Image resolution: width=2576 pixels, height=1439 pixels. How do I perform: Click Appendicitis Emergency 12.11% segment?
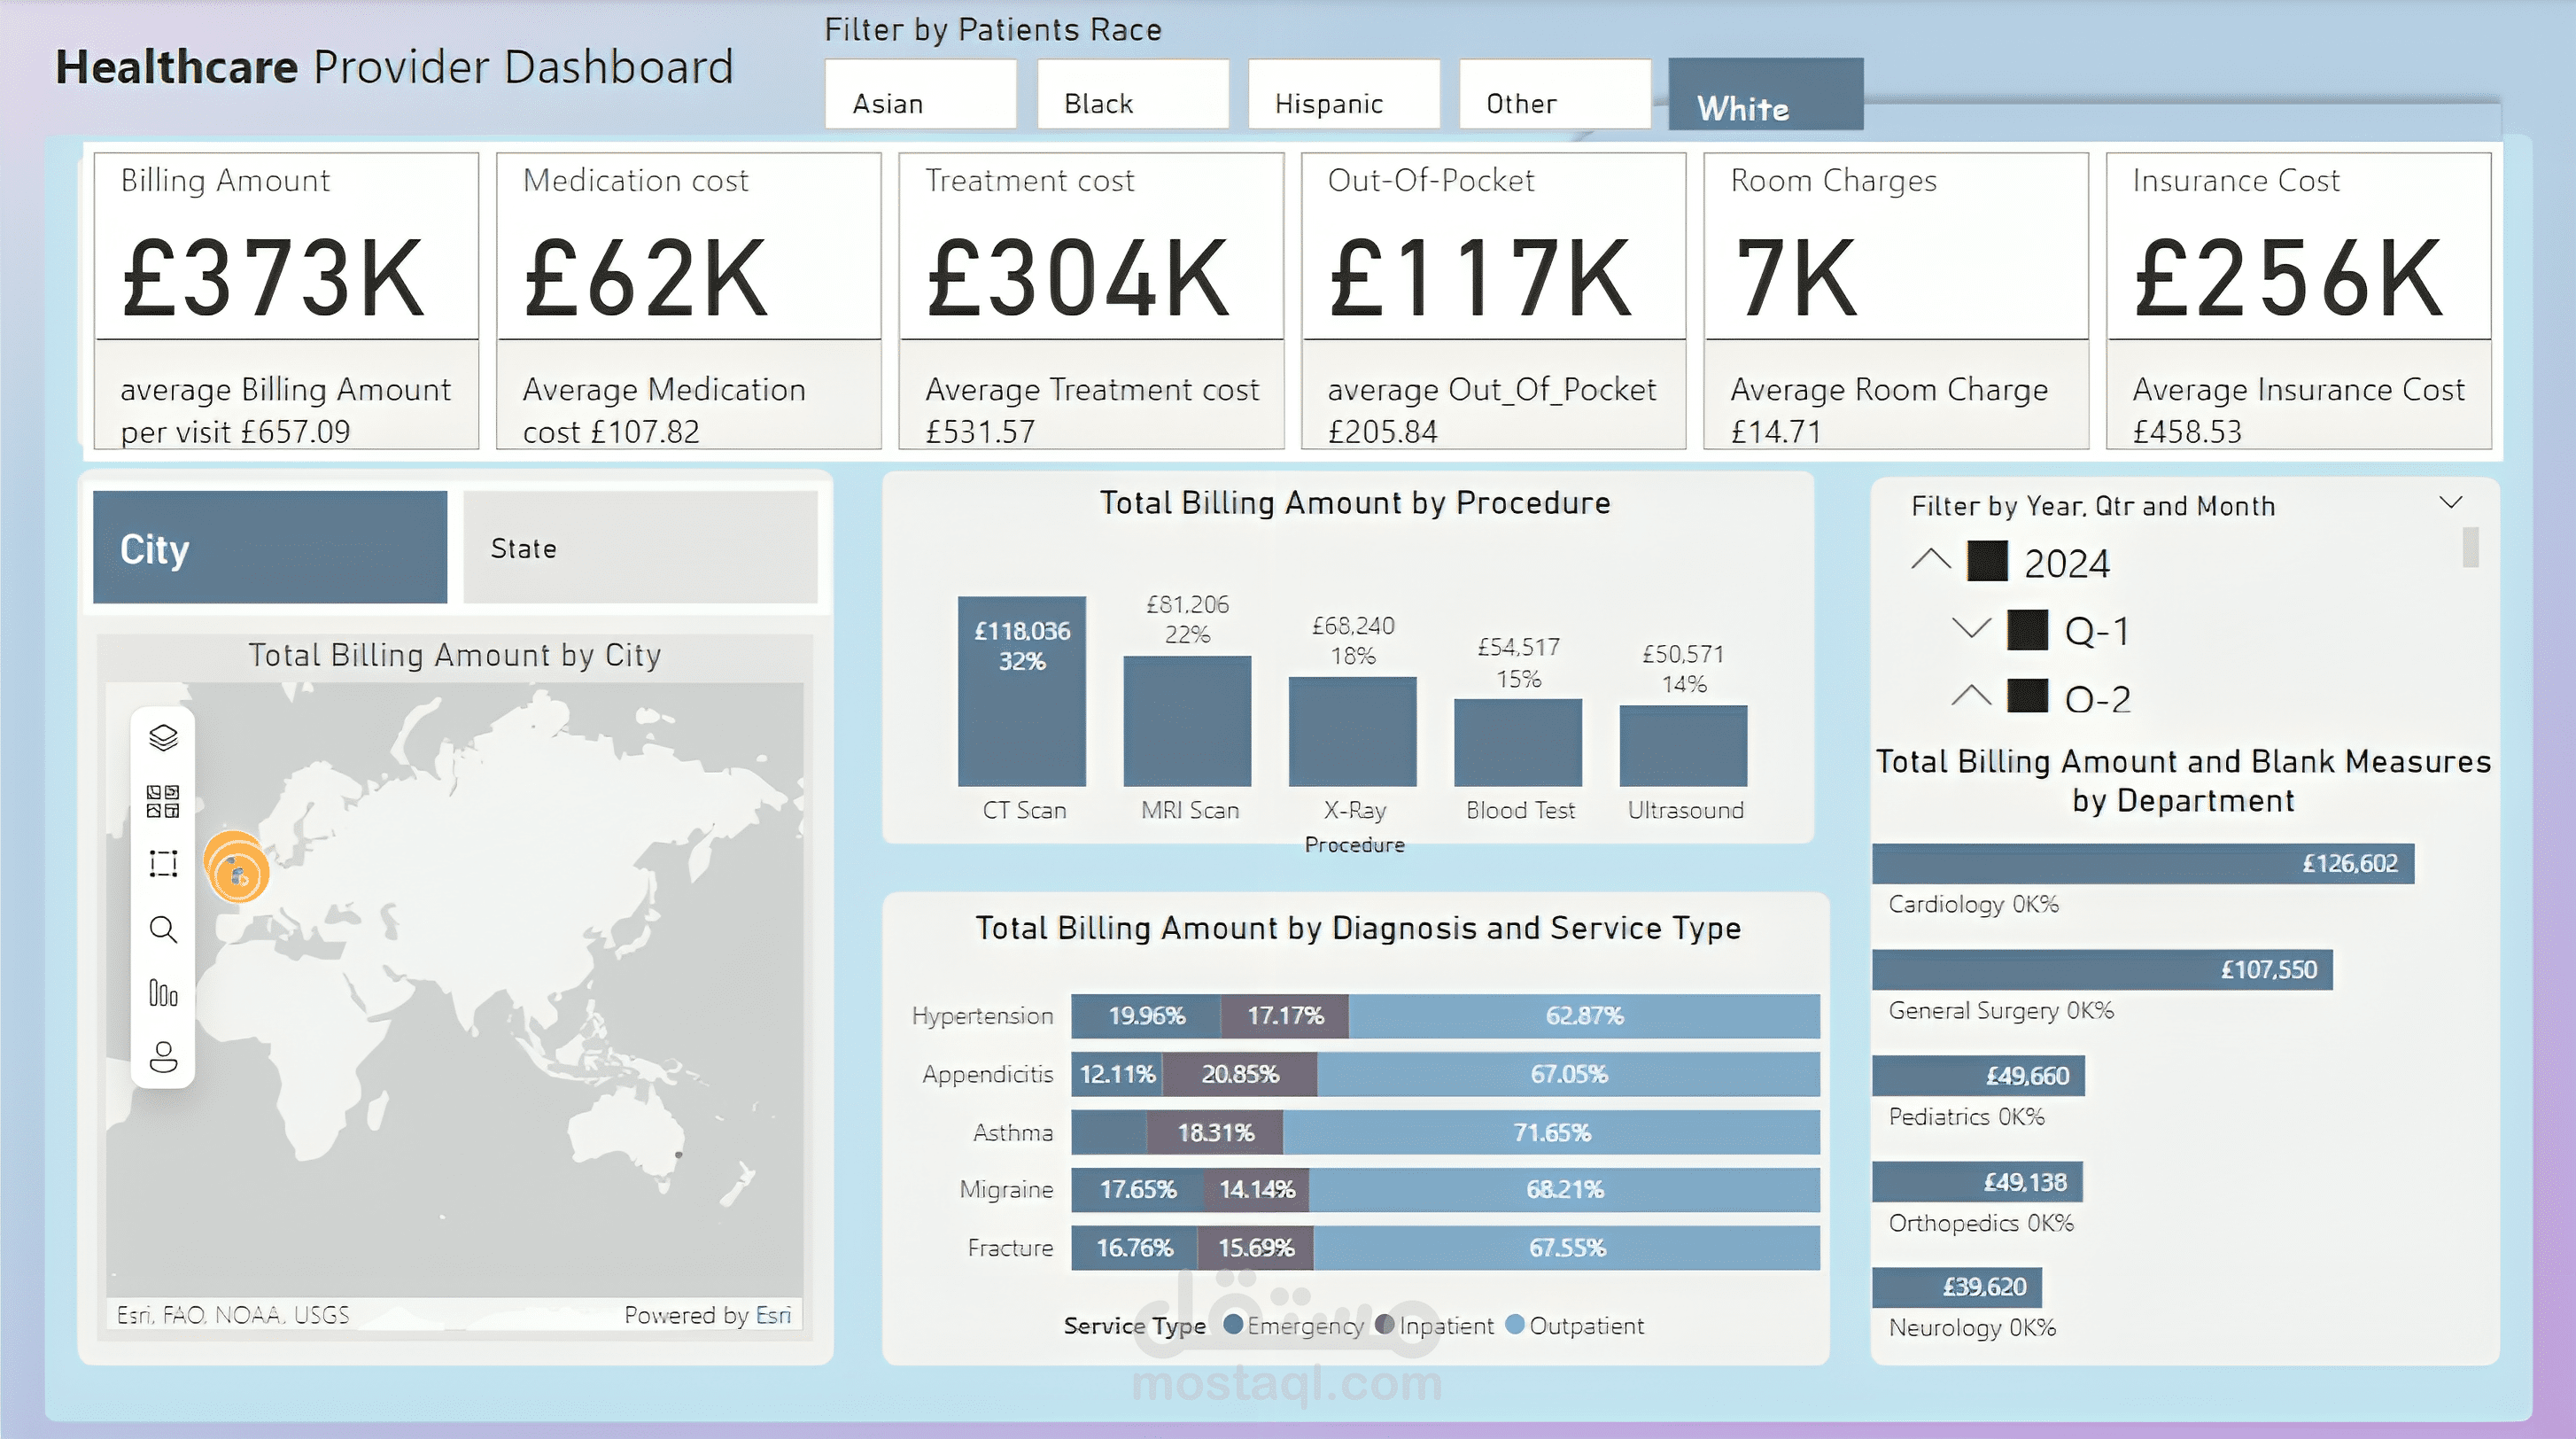tap(1117, 1074)
